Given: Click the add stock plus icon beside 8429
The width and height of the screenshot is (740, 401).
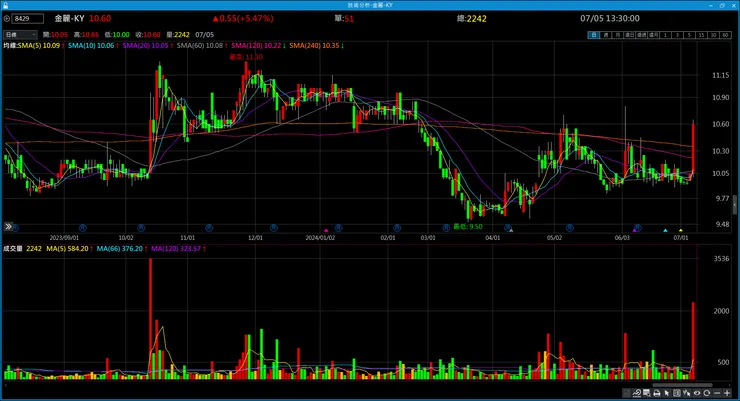Looking at the screenshot, I should (7, 19).
